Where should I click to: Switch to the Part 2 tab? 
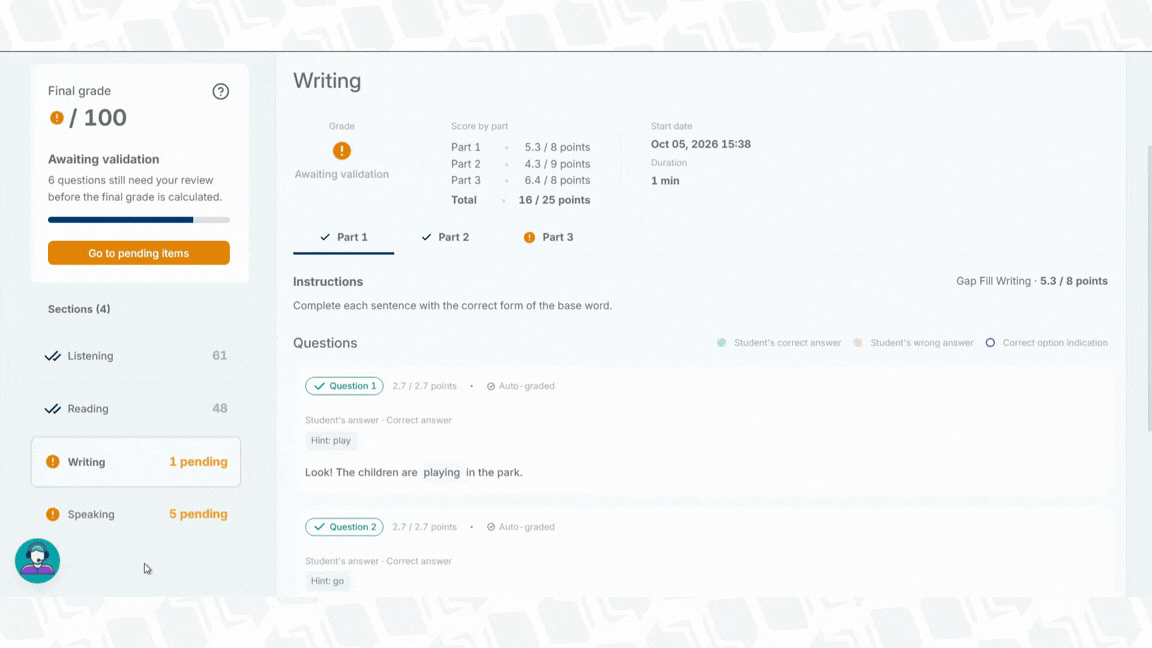(x=445, y=237)
